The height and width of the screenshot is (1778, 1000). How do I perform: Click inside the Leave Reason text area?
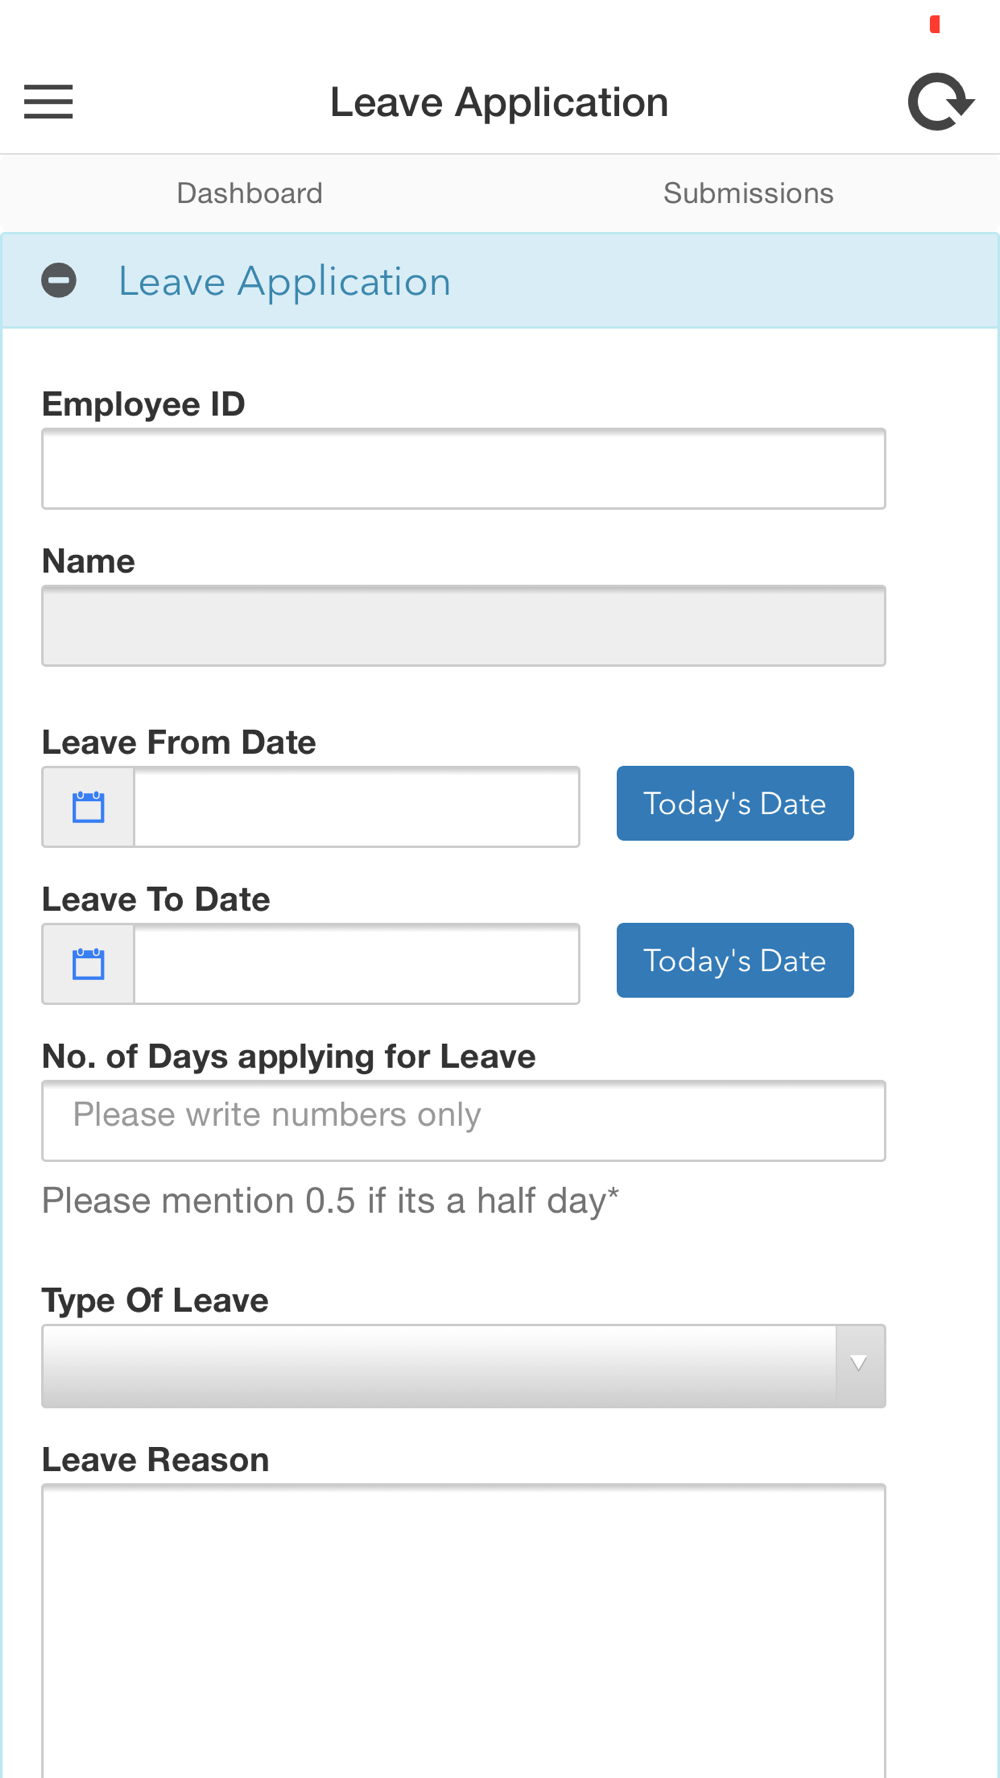463,1630
